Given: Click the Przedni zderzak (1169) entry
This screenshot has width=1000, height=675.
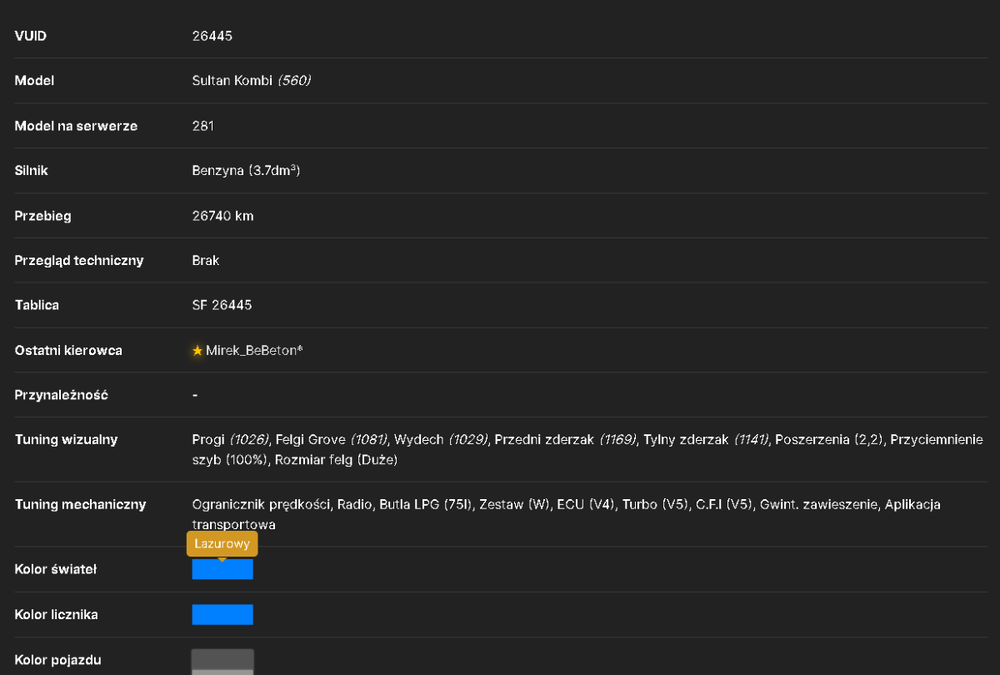Looking at the screenshot, I should click(565, 440).
